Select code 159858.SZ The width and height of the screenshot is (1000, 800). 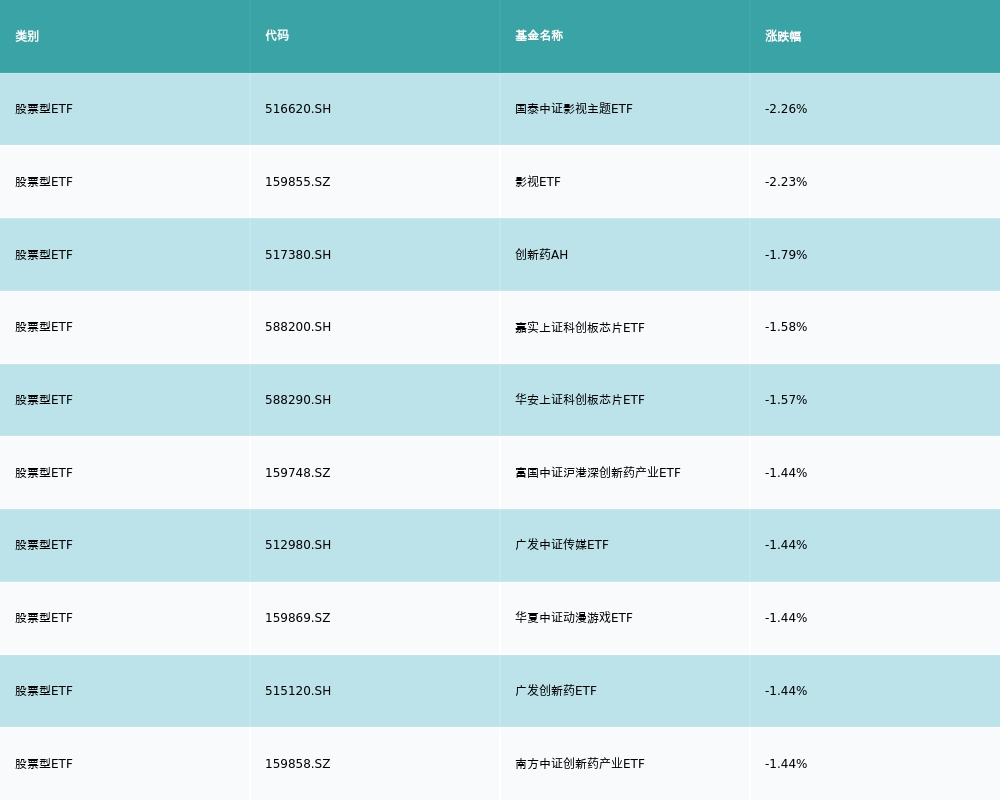tap(298, 764)
